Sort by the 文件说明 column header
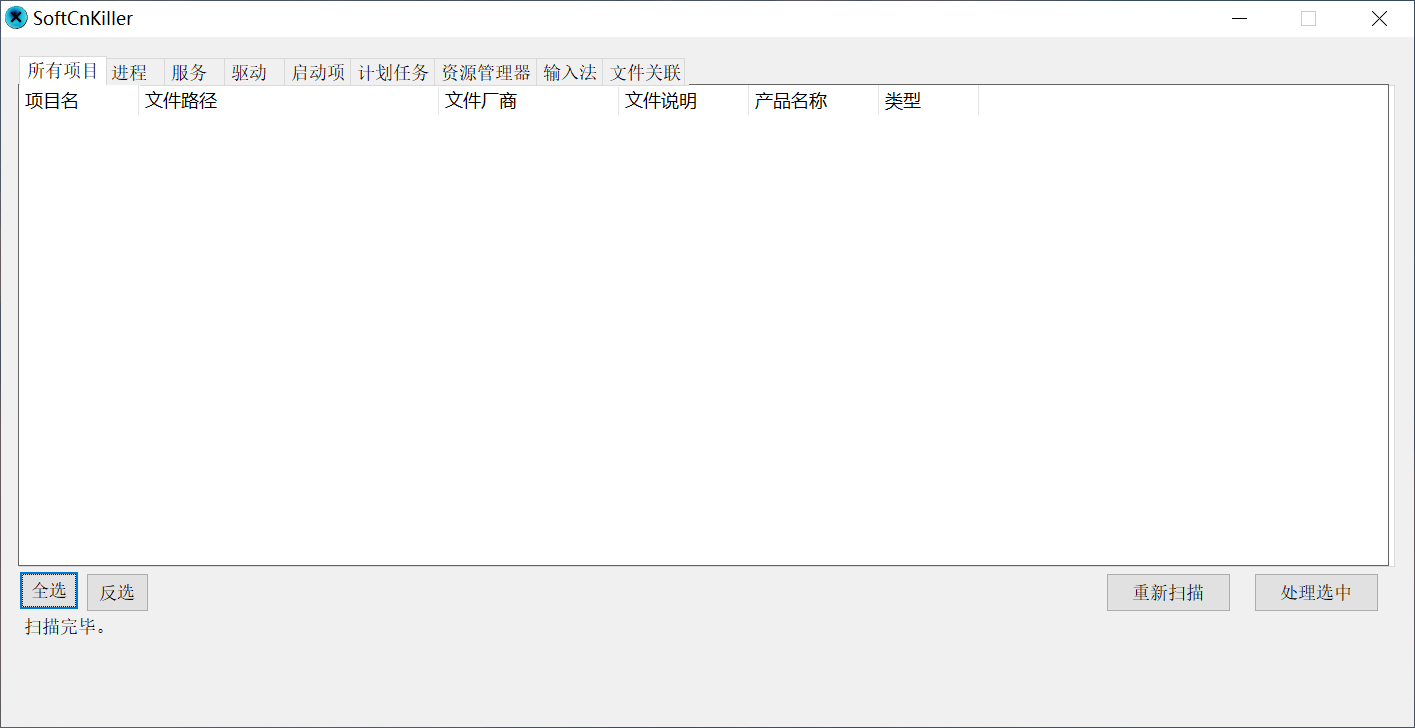This screenshot has height=728, width=1415. click(684, 101)
